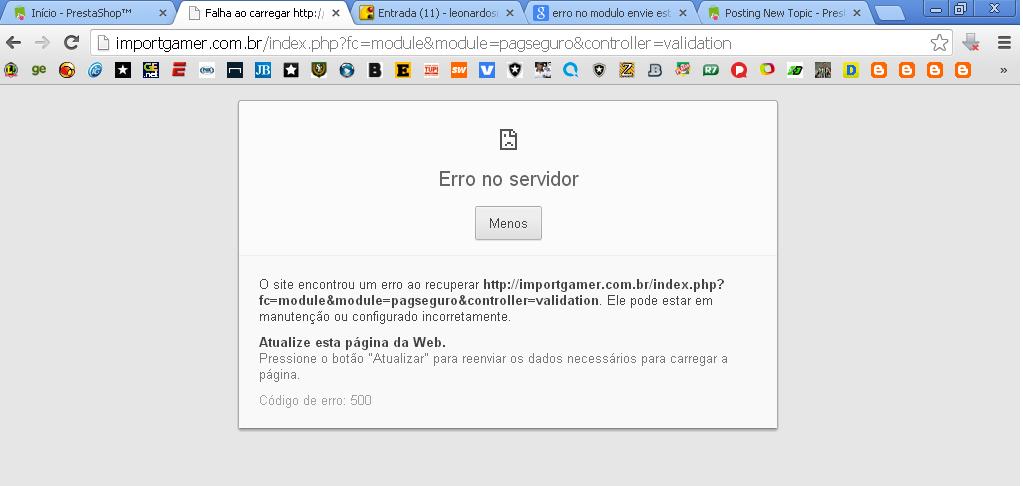Open the green-and-black sports bookmark icon
The height and width of the screenshot is (486, 1023).
pos(795,70)
